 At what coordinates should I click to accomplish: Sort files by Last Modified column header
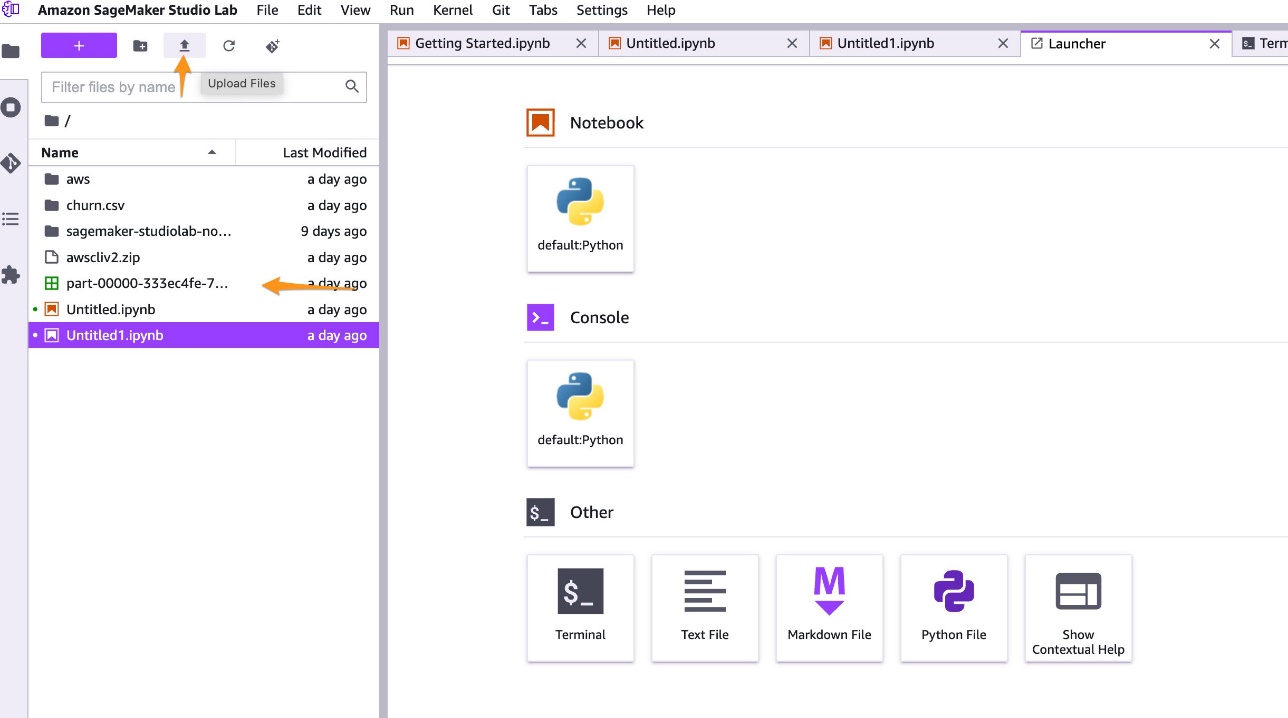click(x=307, y=152)
